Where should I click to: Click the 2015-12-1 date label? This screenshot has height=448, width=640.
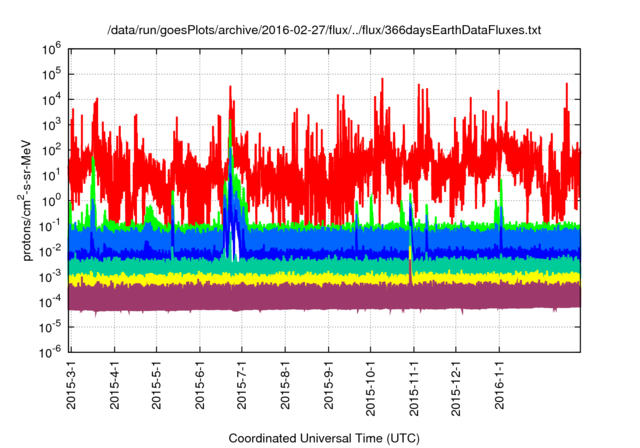(x=456, y=388)
